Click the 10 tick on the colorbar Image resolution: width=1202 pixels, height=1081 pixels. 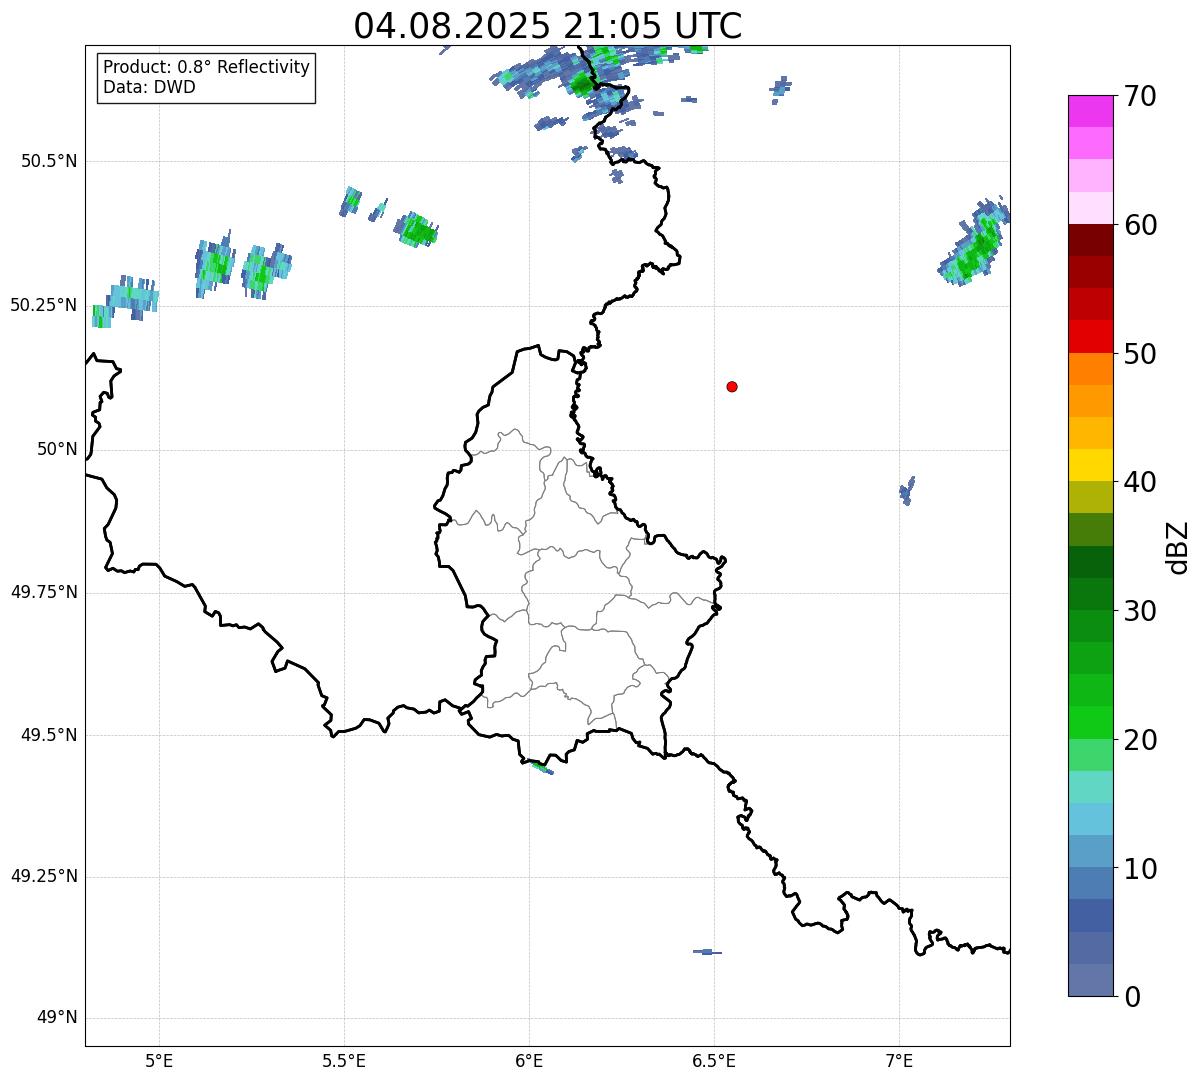pyautogui.click(x=1140, y=869)
